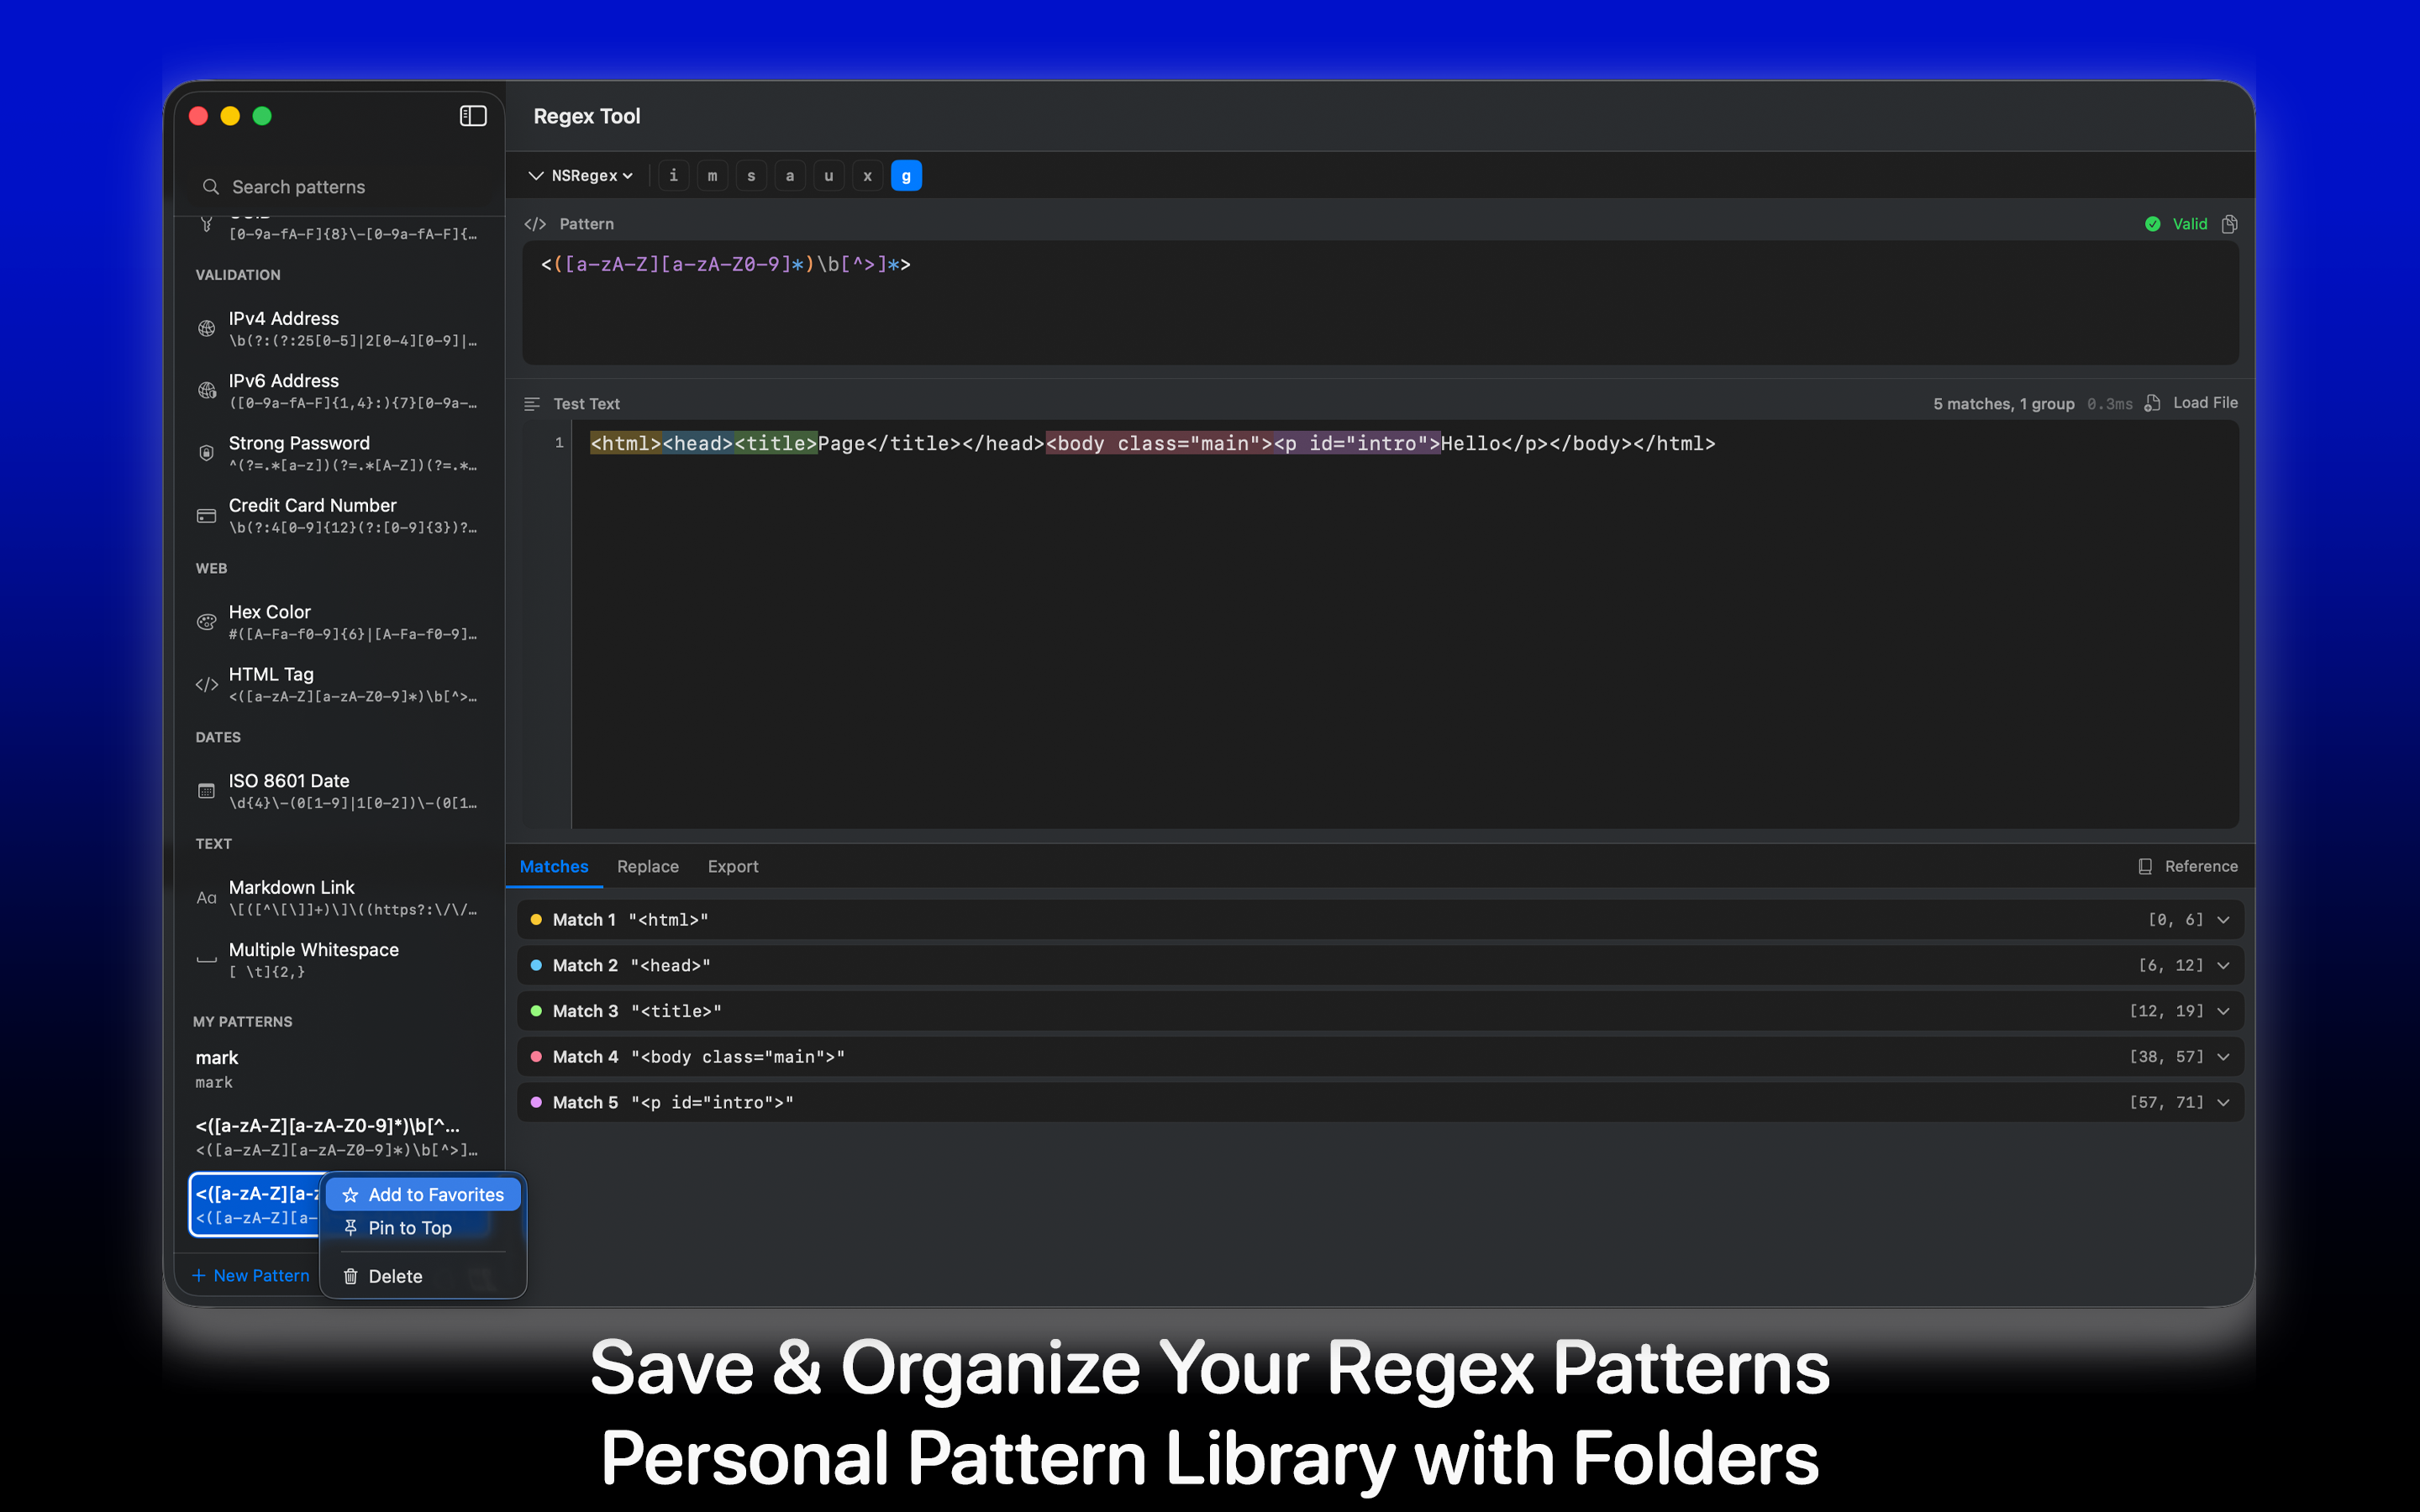This screenshot has width=2420, height=1512.
Task: Select the HTML Tag pattern icon in sidebar
Action: pos(206,684)
